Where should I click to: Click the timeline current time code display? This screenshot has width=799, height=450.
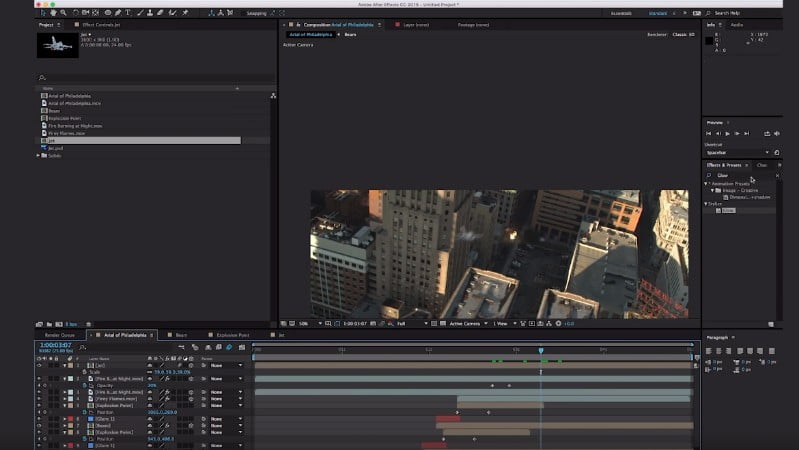click(x=54, y=345)
